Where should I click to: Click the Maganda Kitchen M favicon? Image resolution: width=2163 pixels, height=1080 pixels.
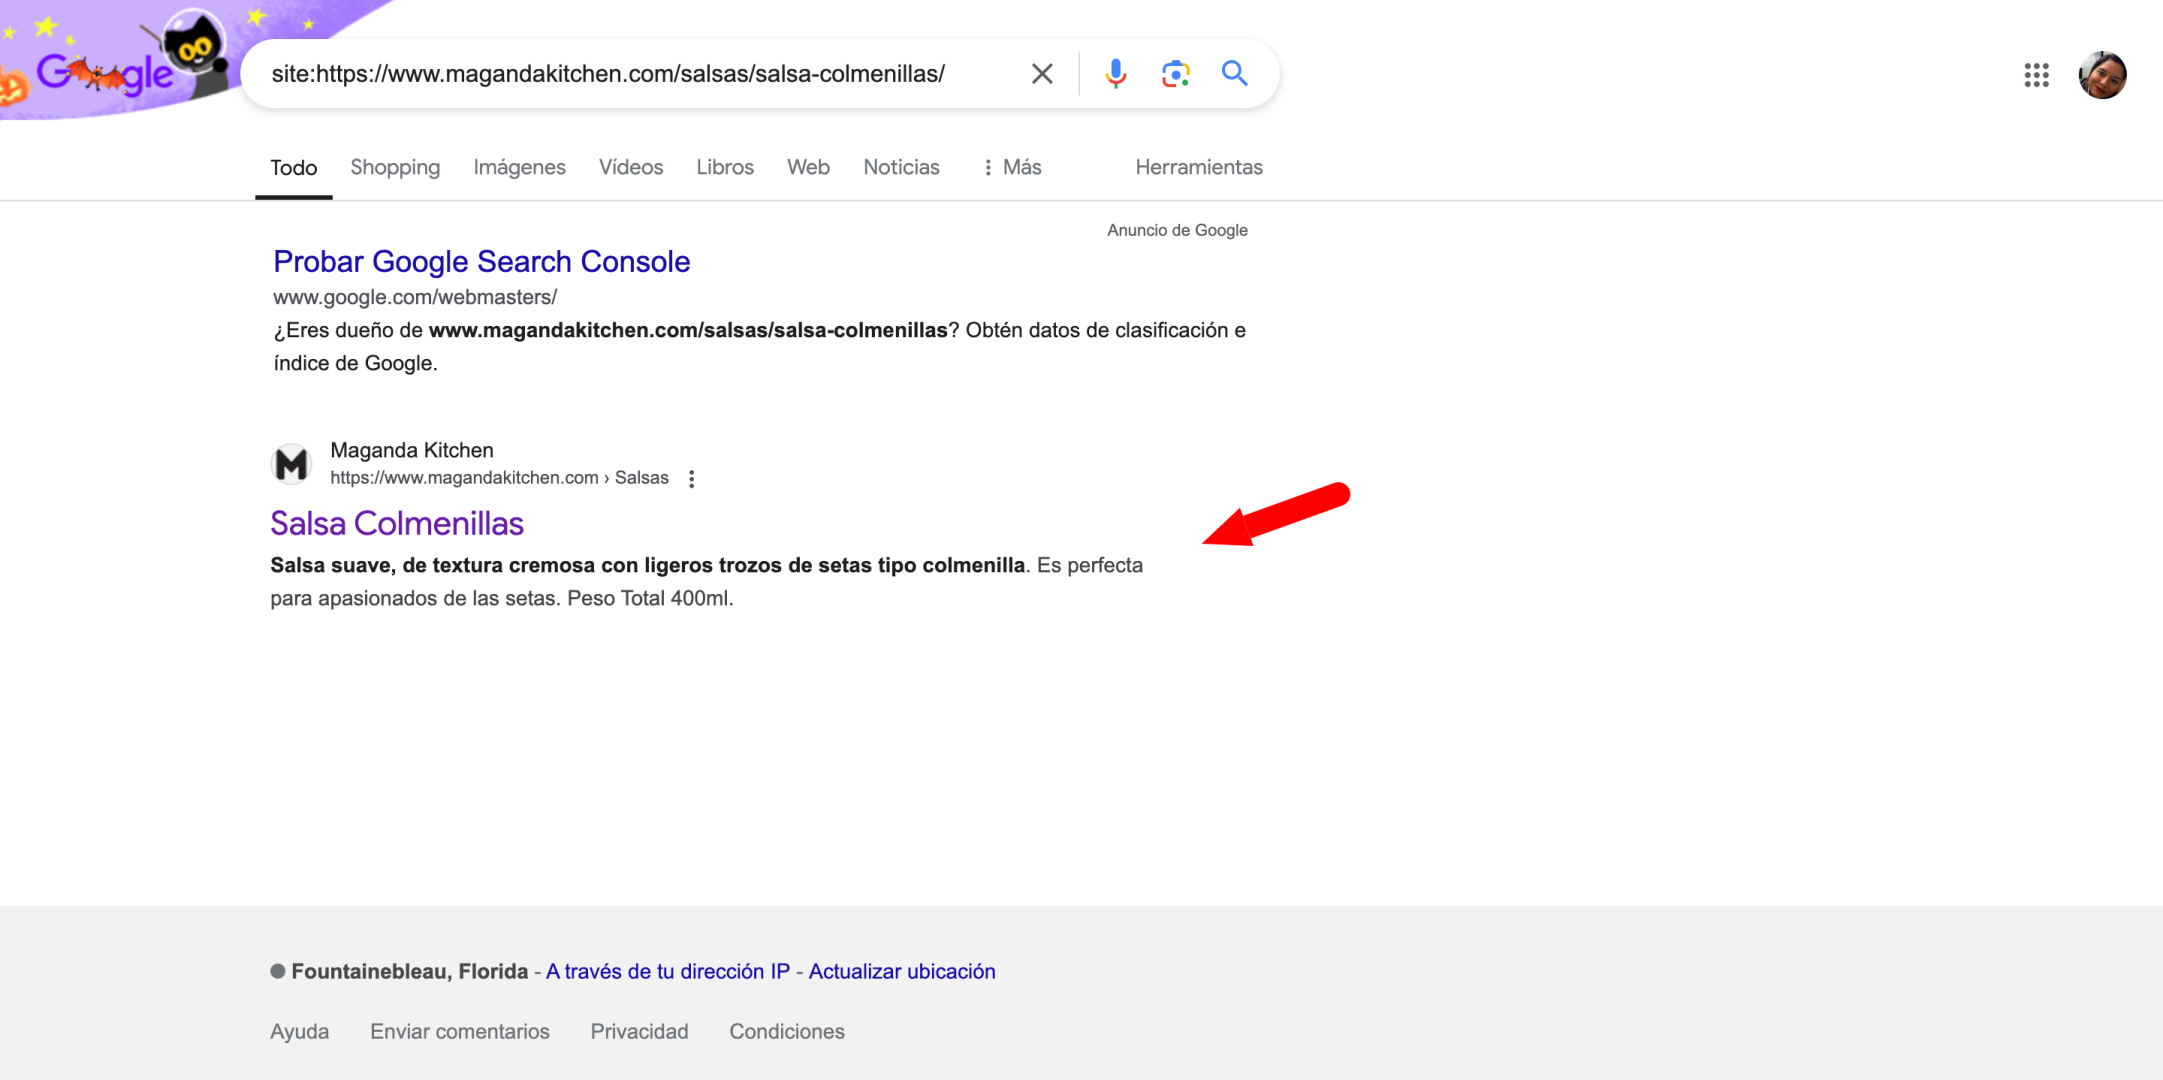click(291, 464)
